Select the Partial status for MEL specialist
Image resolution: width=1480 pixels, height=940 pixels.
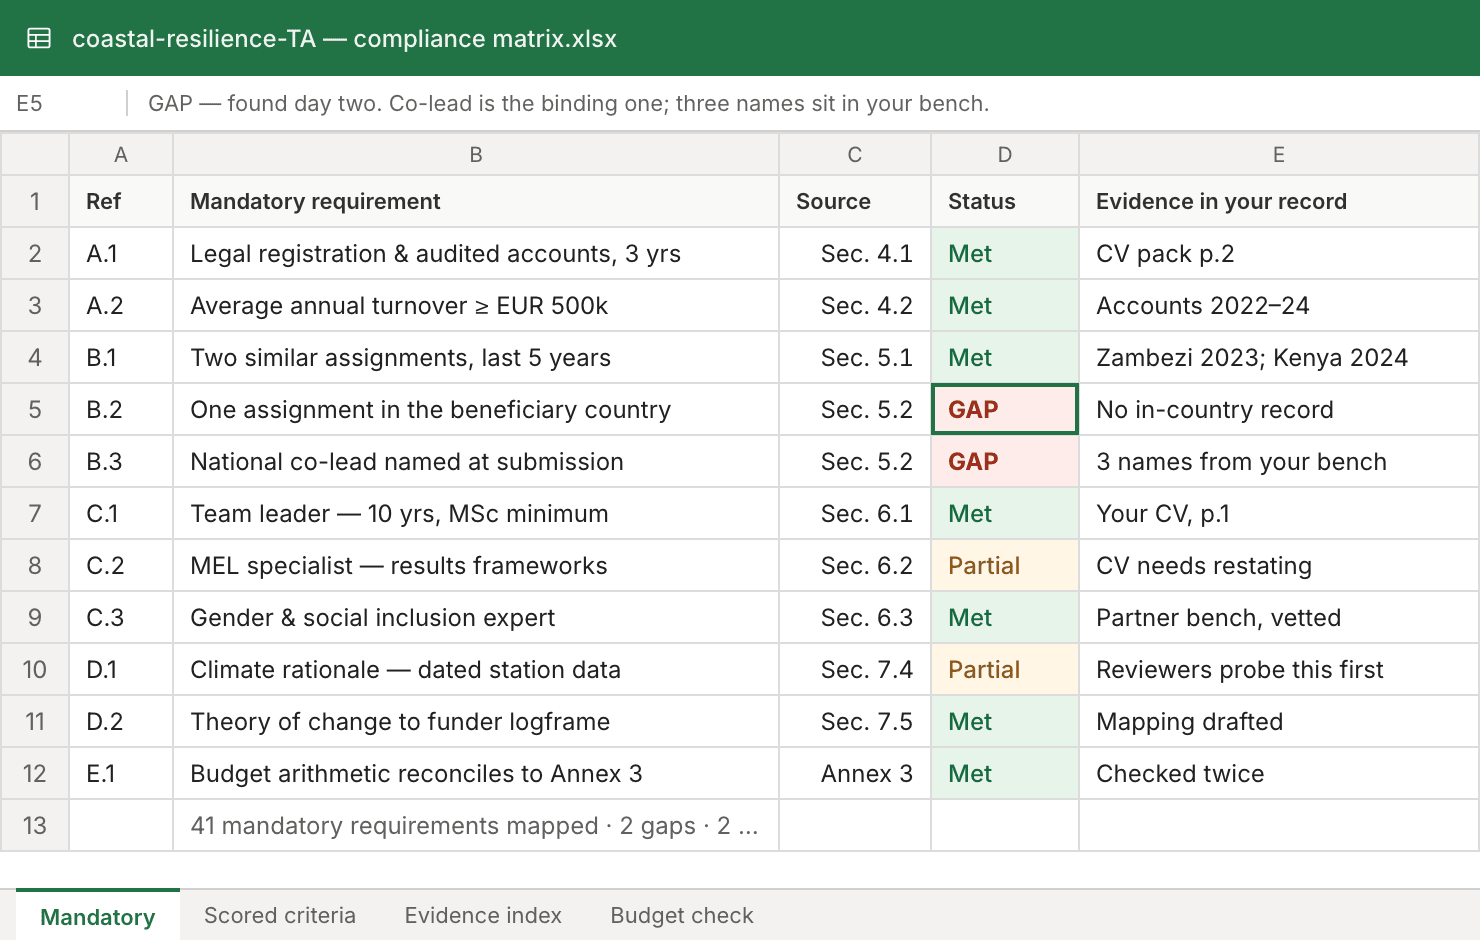click(x=1005, y=565)
